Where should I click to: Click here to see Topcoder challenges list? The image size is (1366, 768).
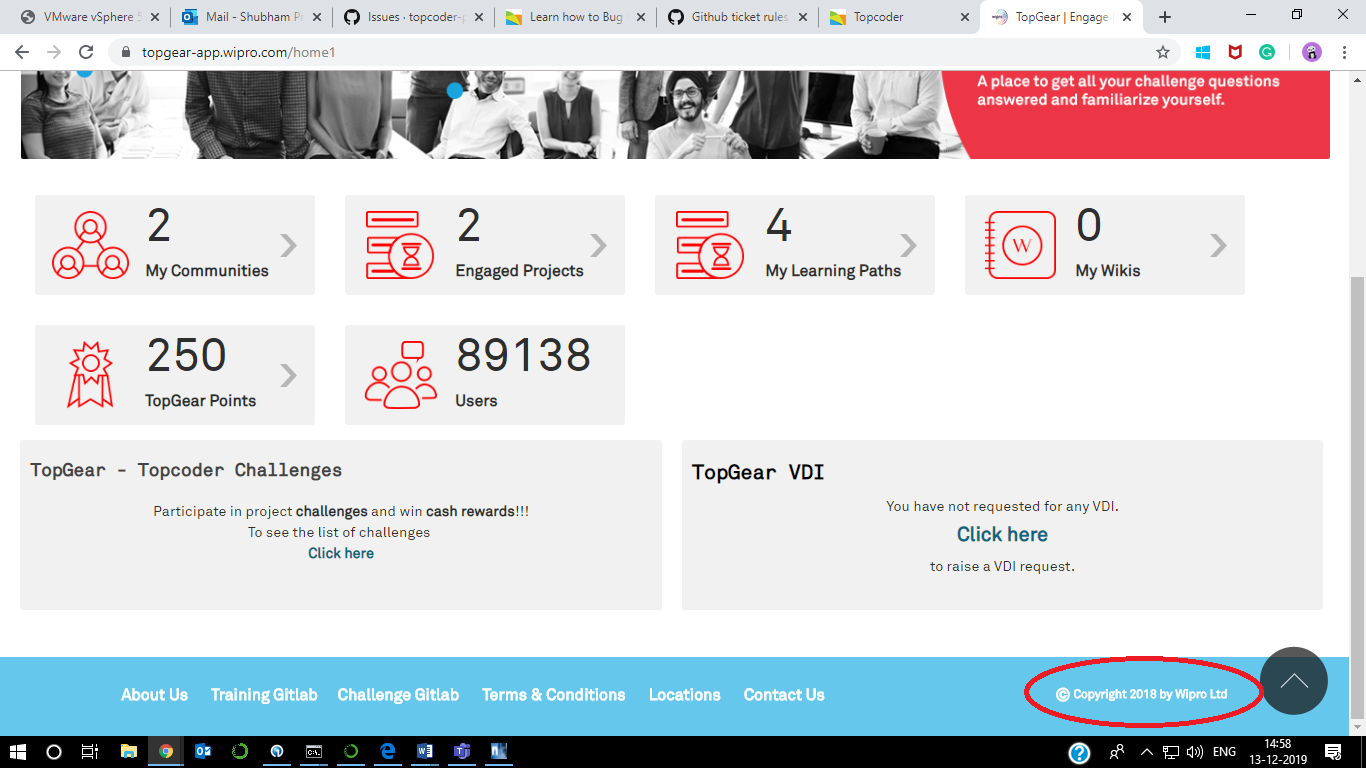click(x=341, y=553)
